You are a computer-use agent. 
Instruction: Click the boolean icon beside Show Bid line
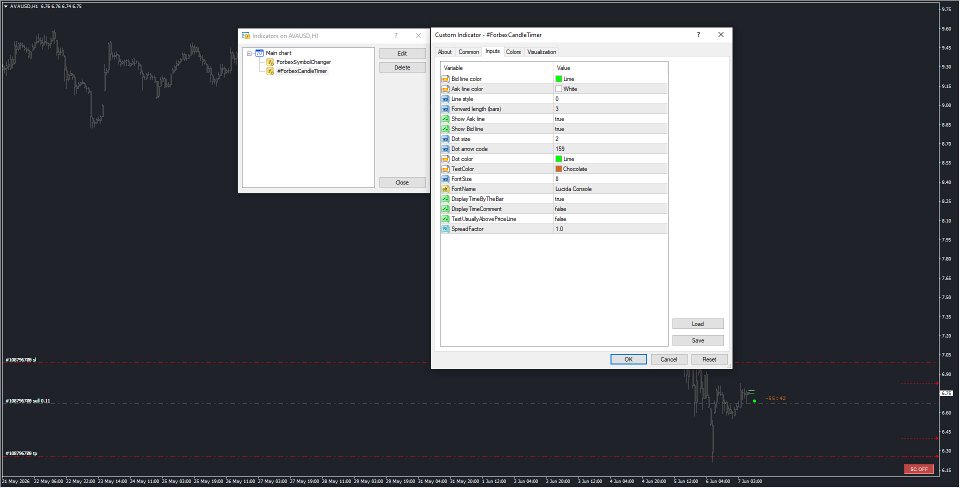(x=445, y=129)
